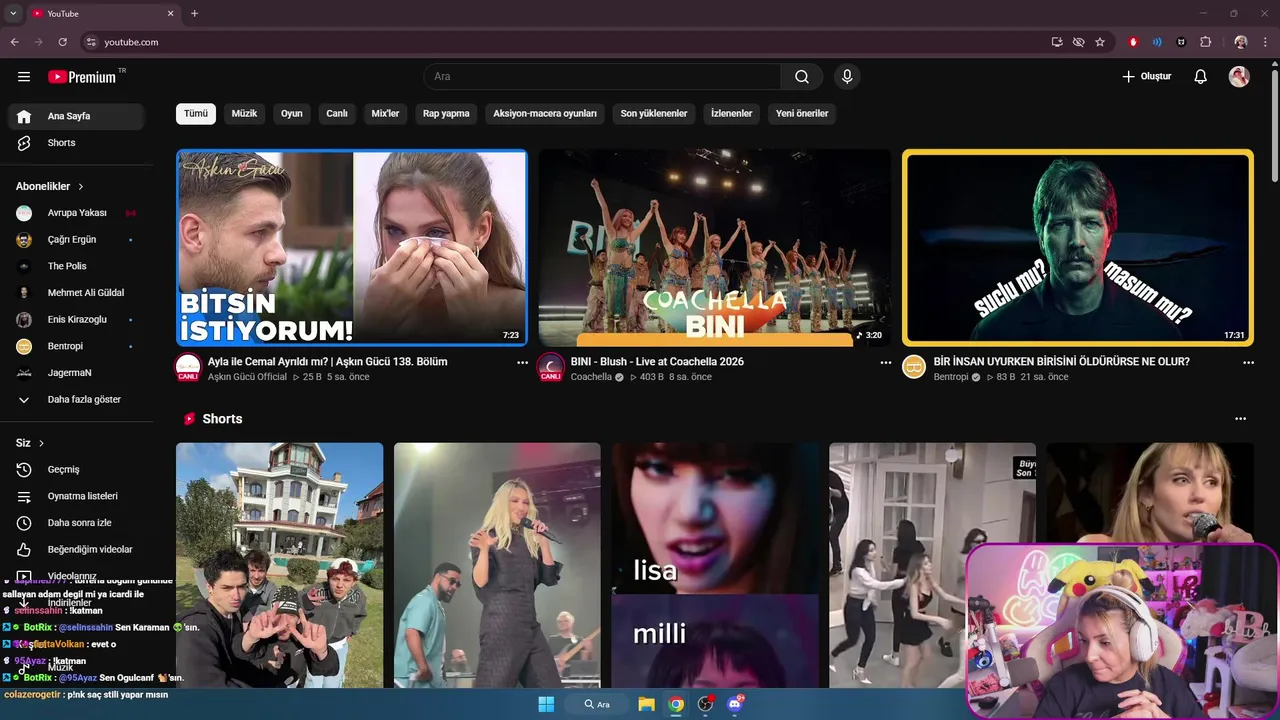Image resolution: width=1280 pixels, height=720 pixels.
Task: Open a new browser tab
Action: [x=194, y=13]
